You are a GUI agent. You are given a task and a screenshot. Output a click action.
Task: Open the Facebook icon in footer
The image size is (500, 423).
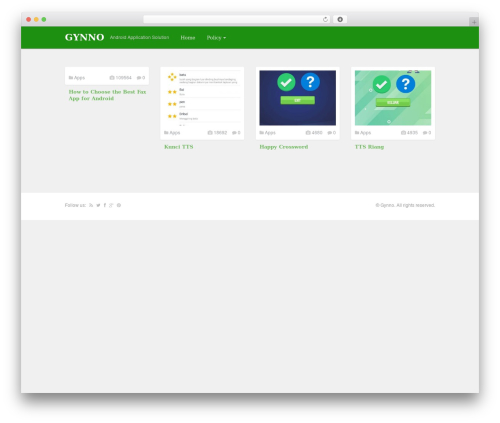pos(105,205)
